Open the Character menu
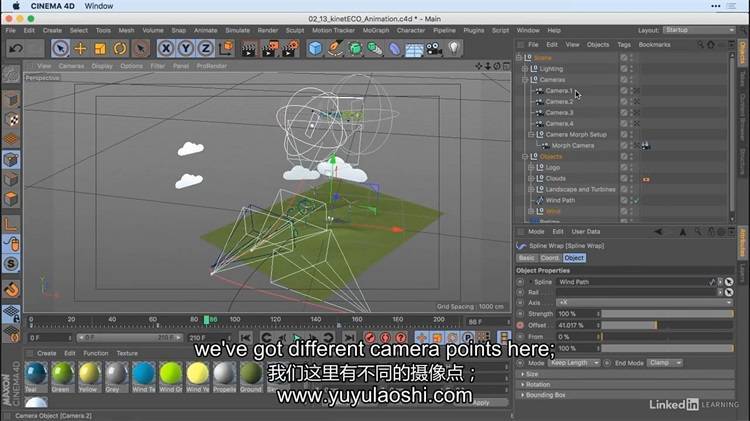 tap(411, 30)
